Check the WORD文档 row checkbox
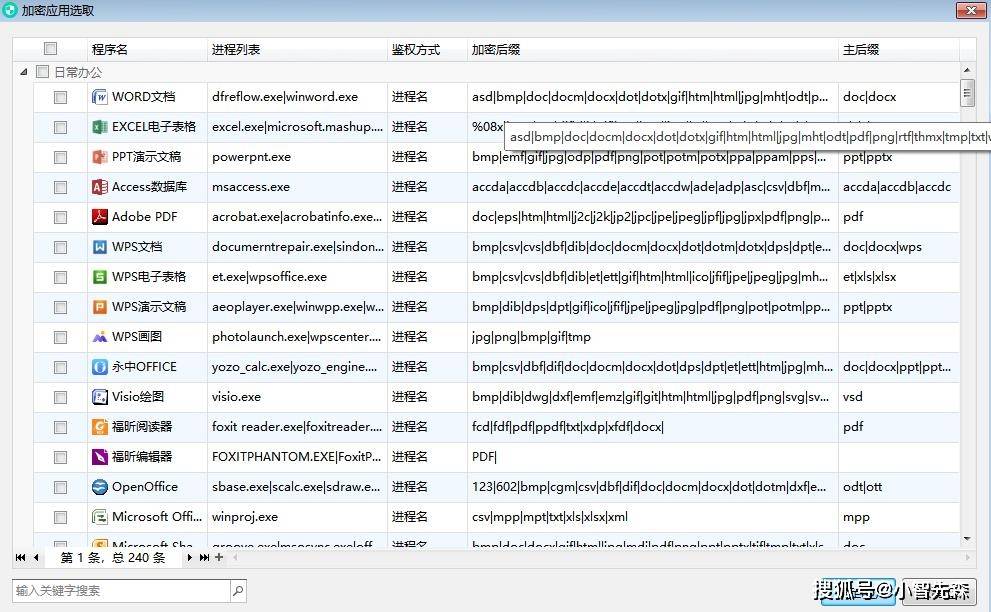The image size is (991, 612). pos(61,97)
